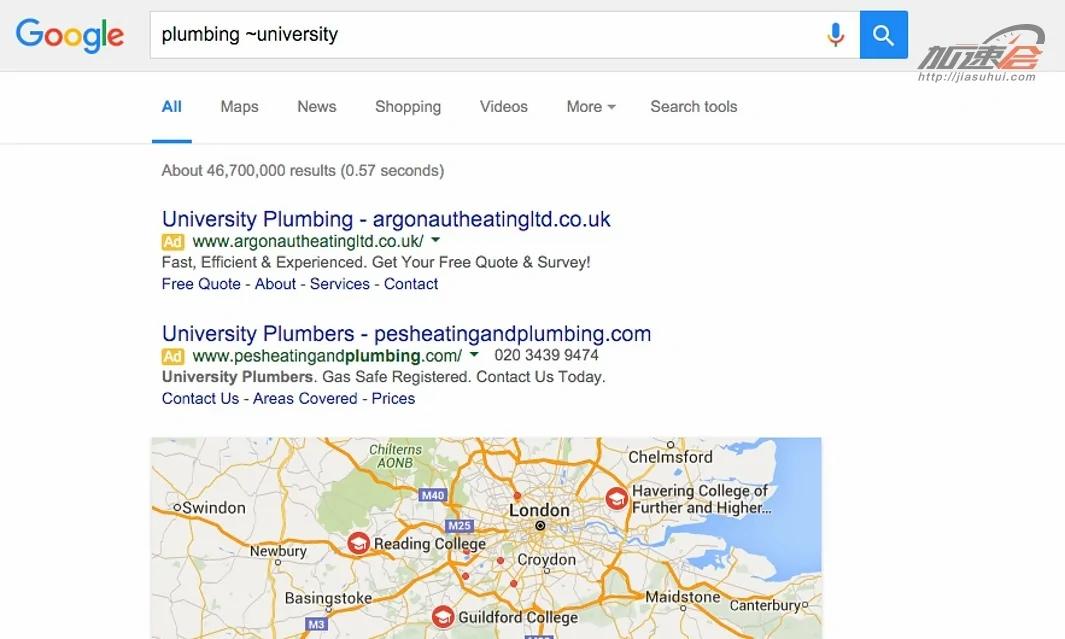The width and height of the screenshot is (1065, 639).
Task: Switch to the News tab
Action: coord(316,107)
